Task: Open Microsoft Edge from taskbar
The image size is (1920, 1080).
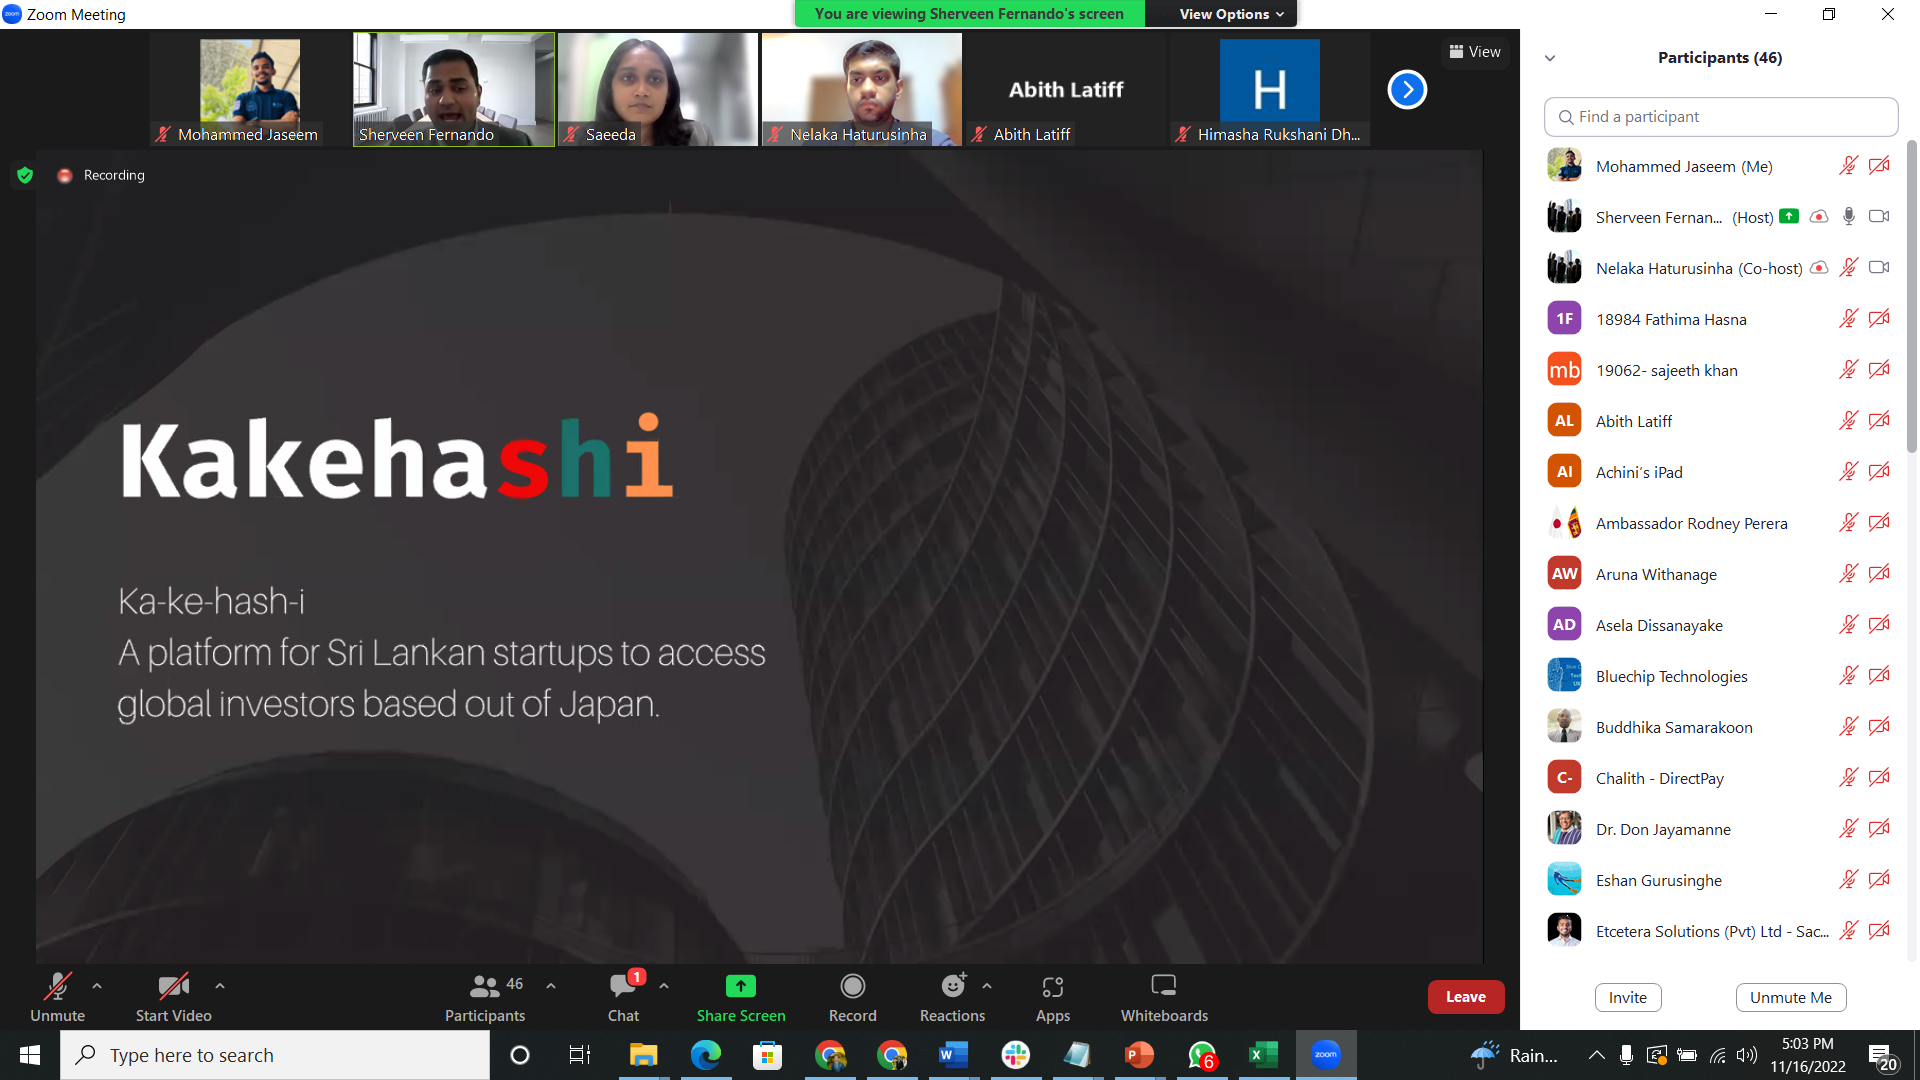Action: (x=705, y=1055)
